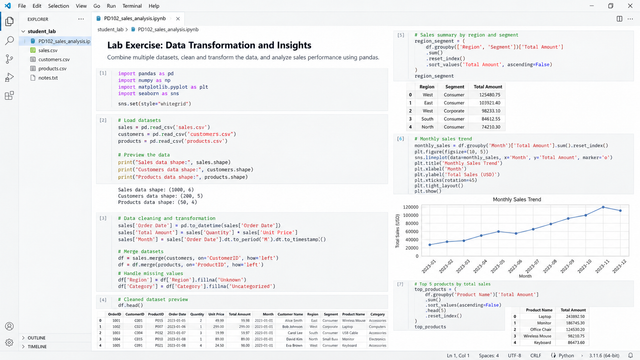Image resolution: width=640 pixels, height=360 pixels.
Task: Open the Manage gear icon
Action: click(x=9, y=343)
